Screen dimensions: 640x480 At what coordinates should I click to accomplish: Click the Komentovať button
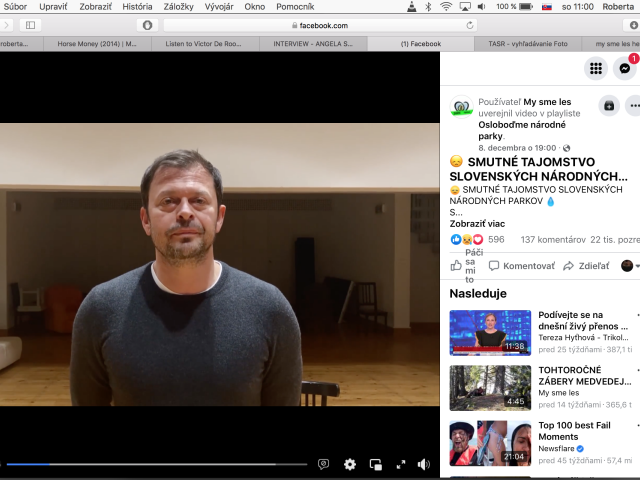pyautogui.click(x=522, y=266)
